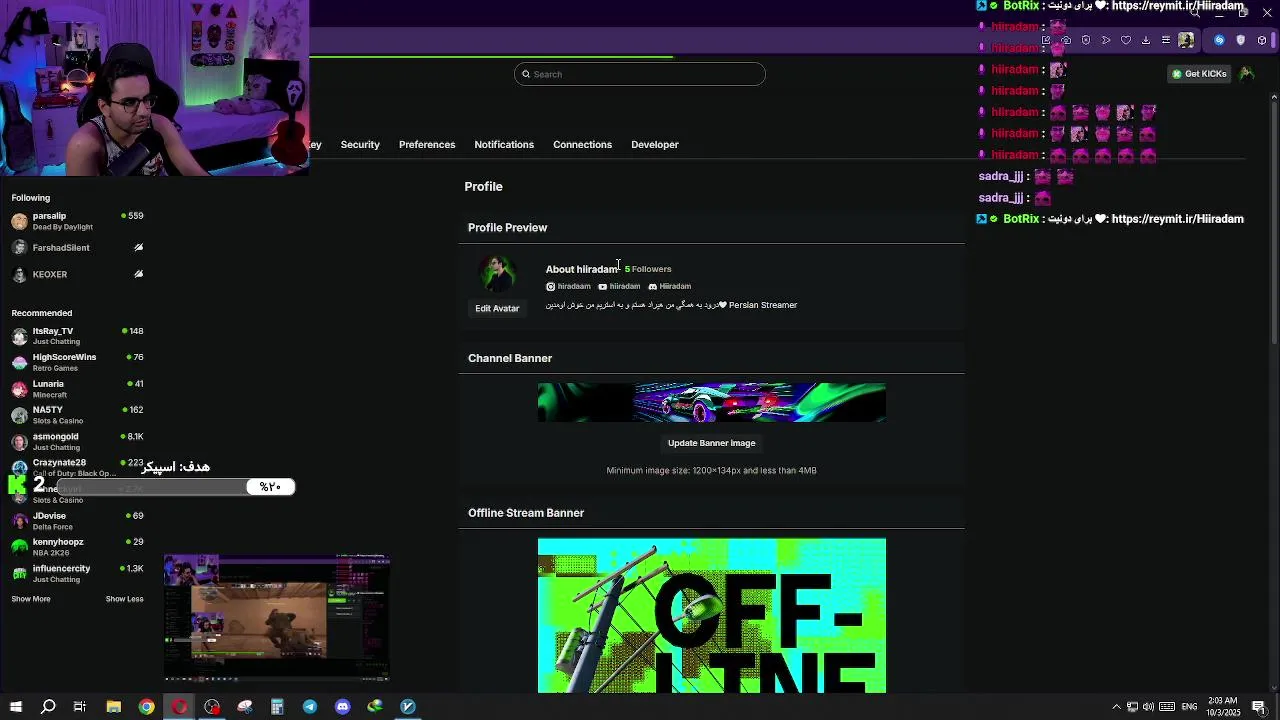The width and height of the screenshot is (1280, 720).
Task: Click the camera cloud icon in browser toolbar
Action: pyautogui.click(x=1066, y=40)
